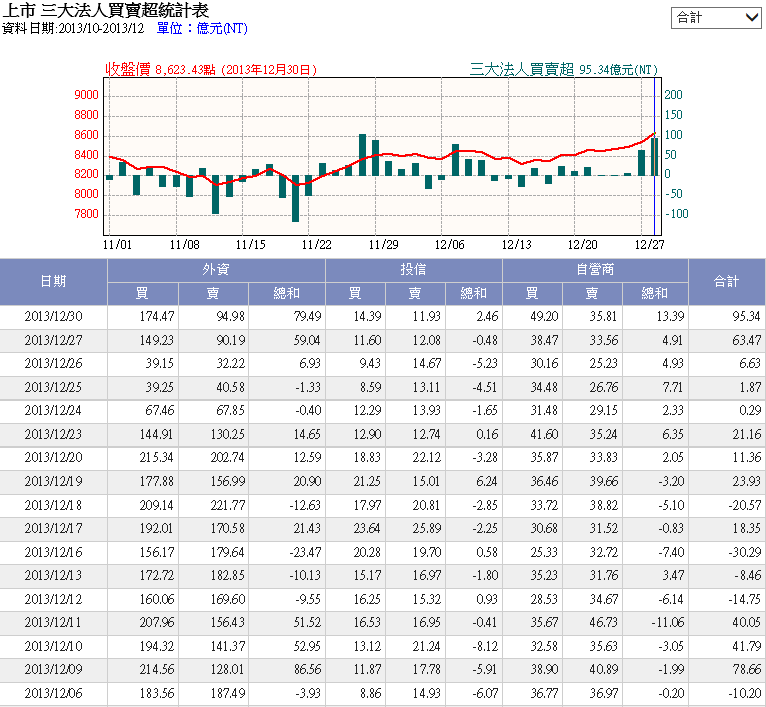Select the date cell 2013/12/18
Image resolution: width=766 pixels, height=707 pixels.
click(53, 505)
